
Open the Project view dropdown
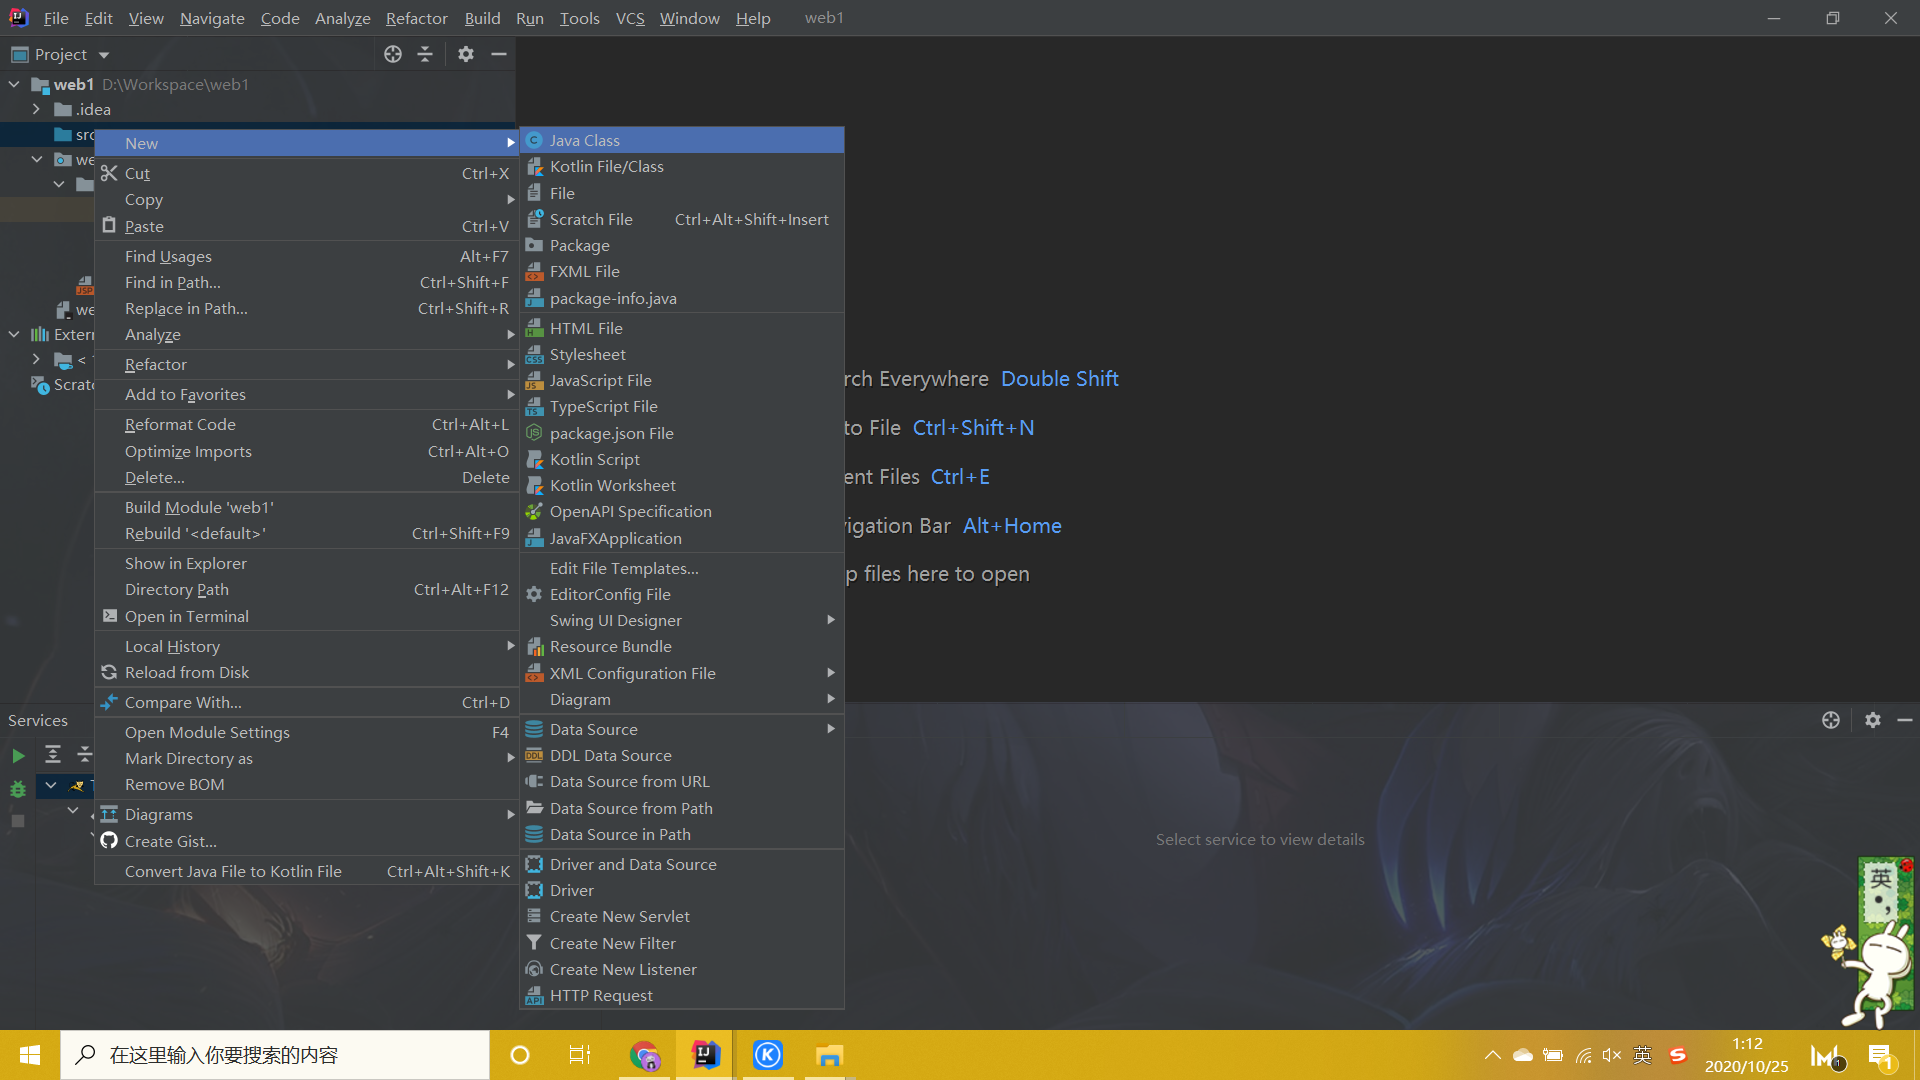tap(104, 55)
